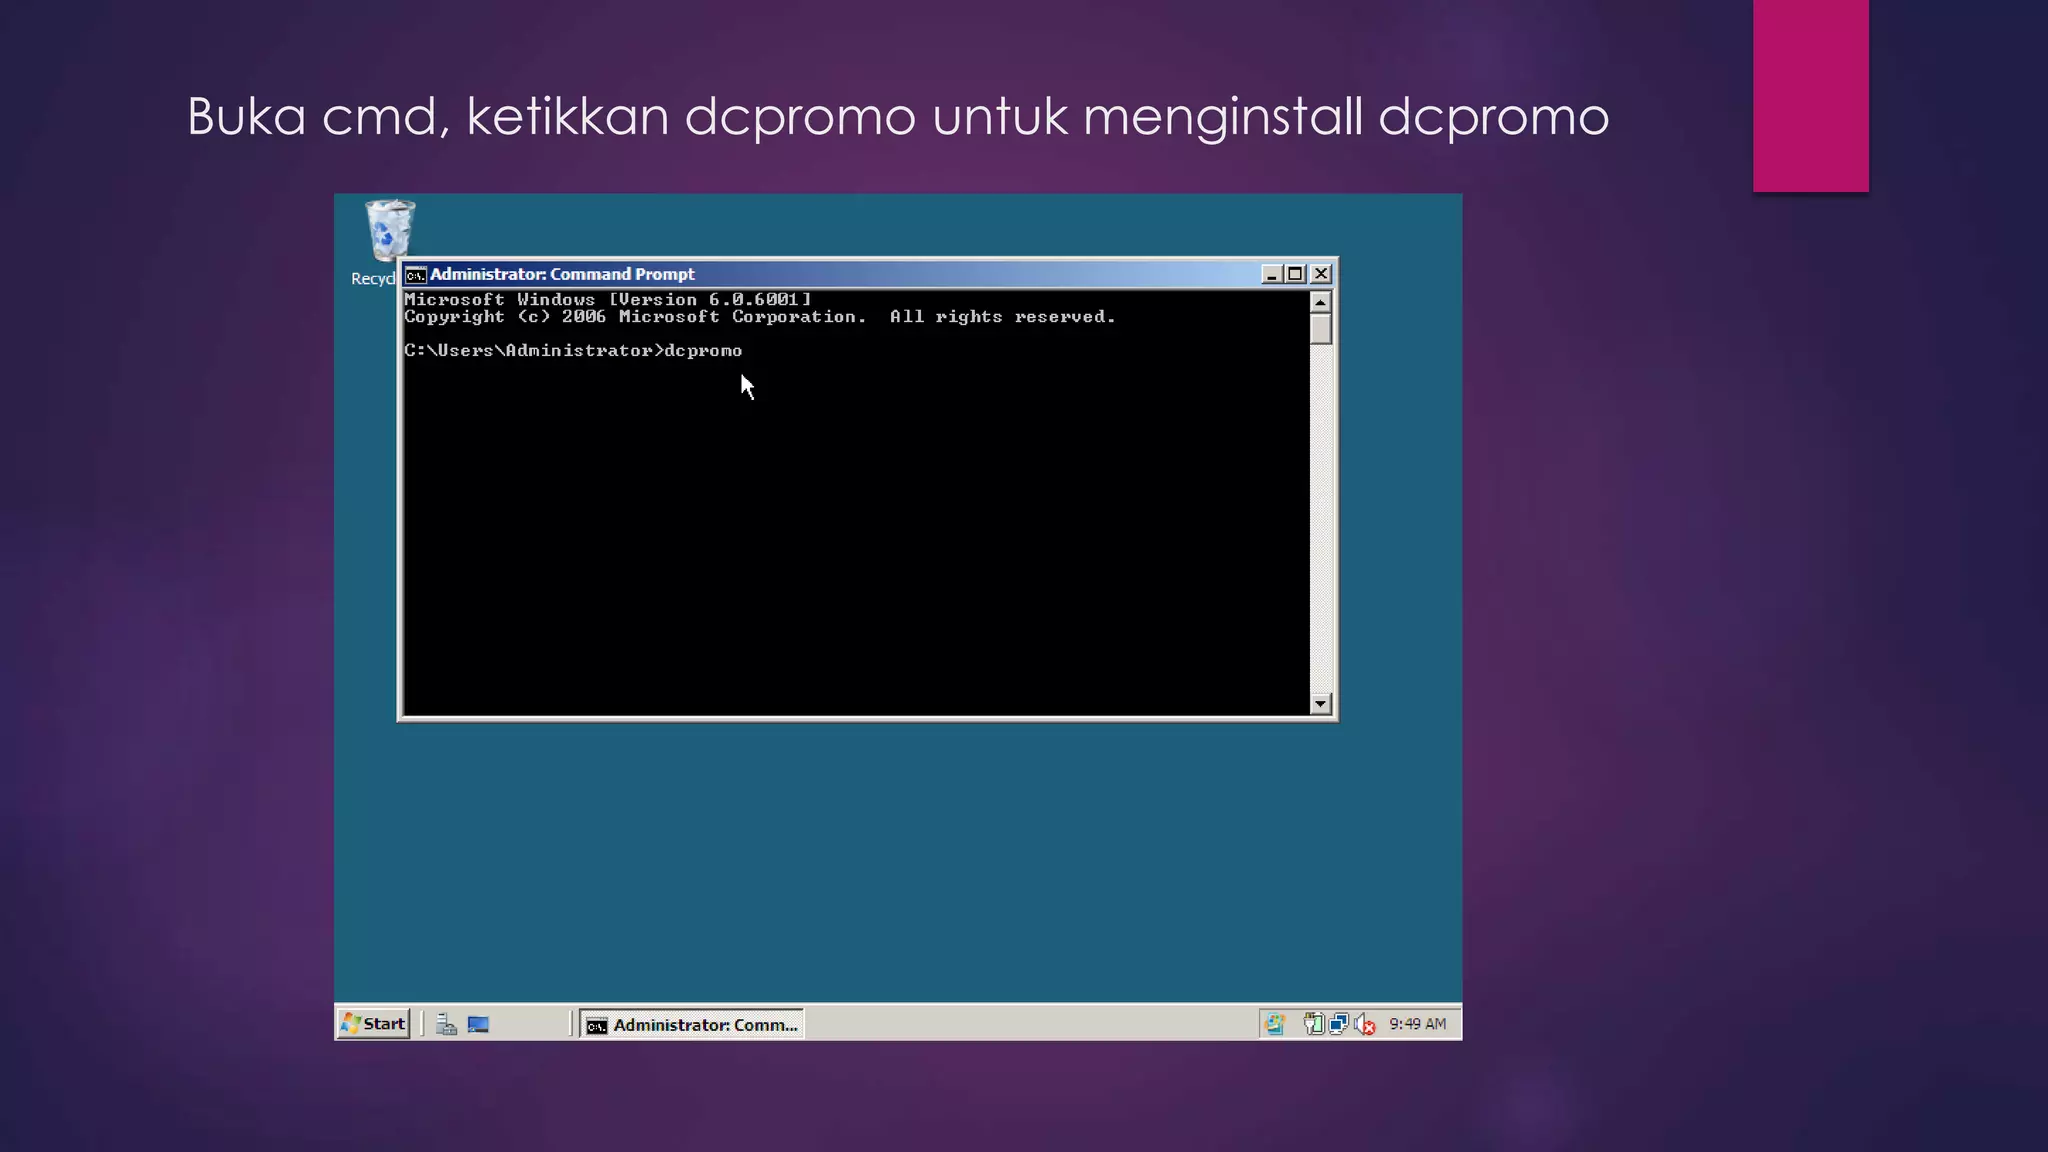The image size is (2048, 1152).
Task: Maximize the Command Prompt window
Action: click(x=1295, y=274)
